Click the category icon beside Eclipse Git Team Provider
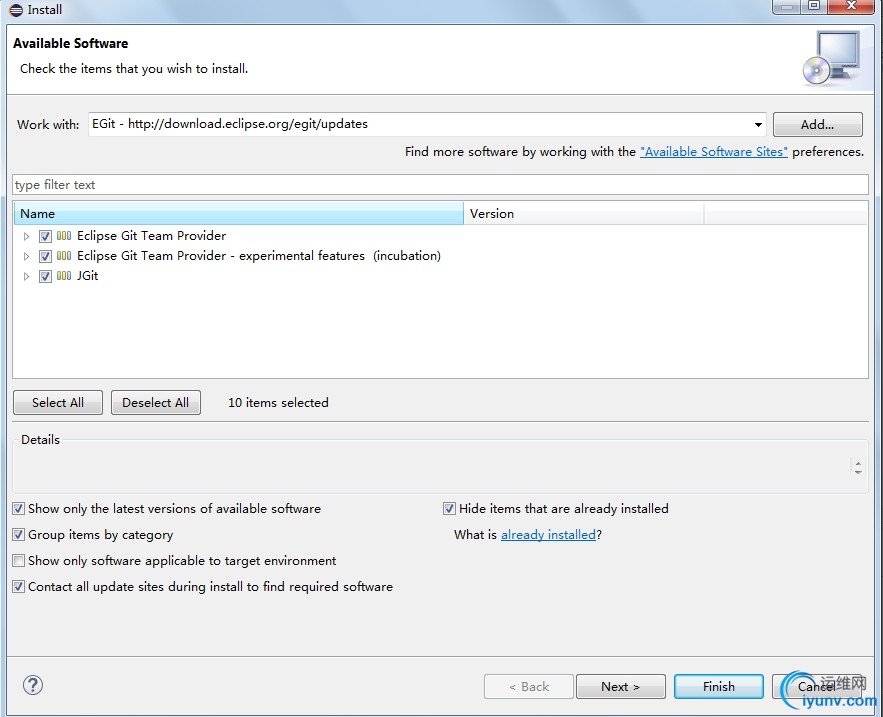This screenshot has height=717, width=883. tap(64, 235)
